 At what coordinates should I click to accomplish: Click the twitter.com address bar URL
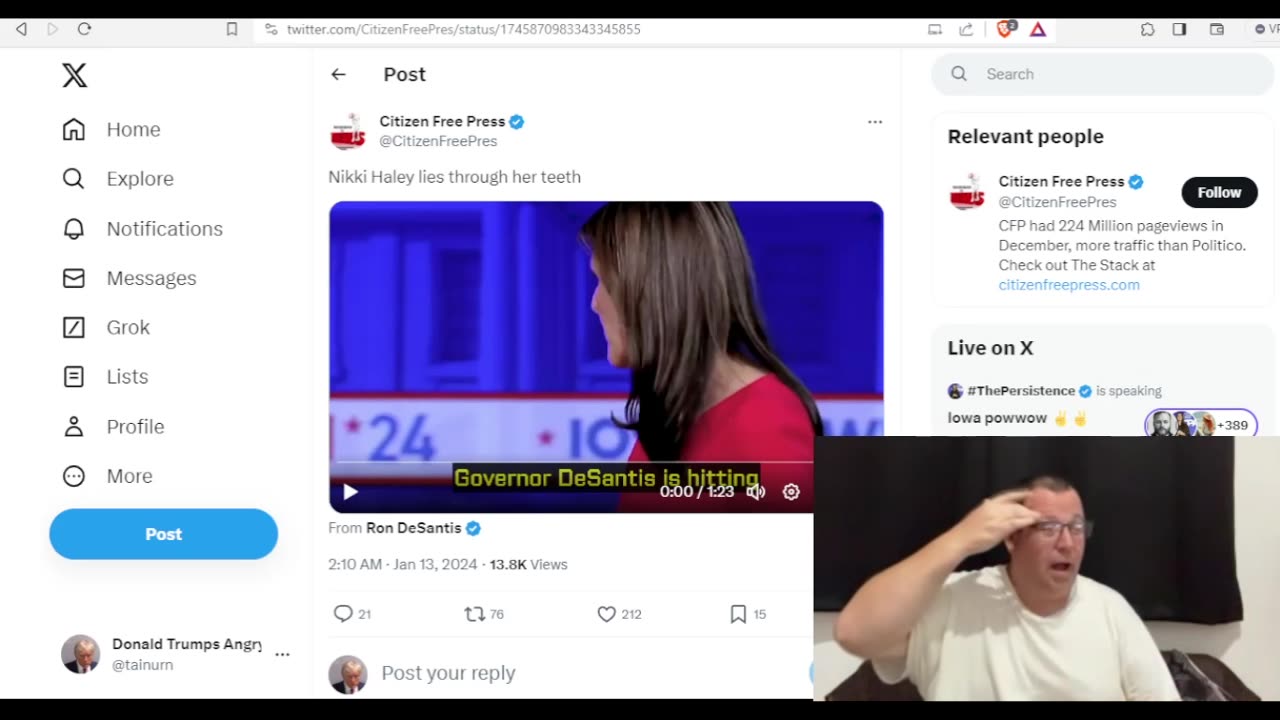click(463, 29)
